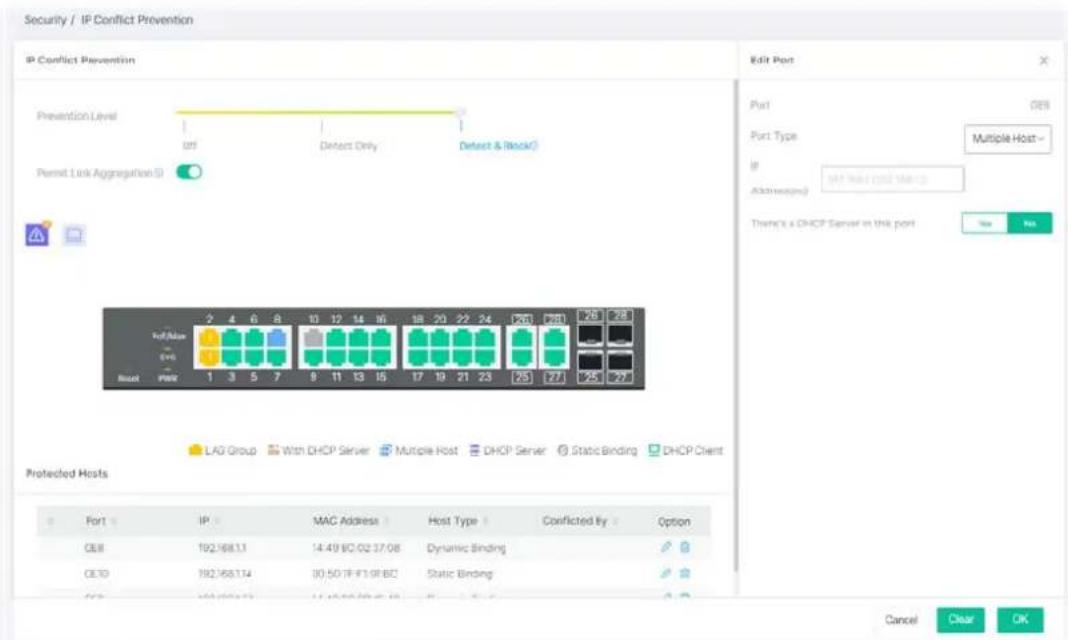Click the warning triangle view icon
Image resolution: width=1068 pixels, height=640 pixels.
coord(37,235)
